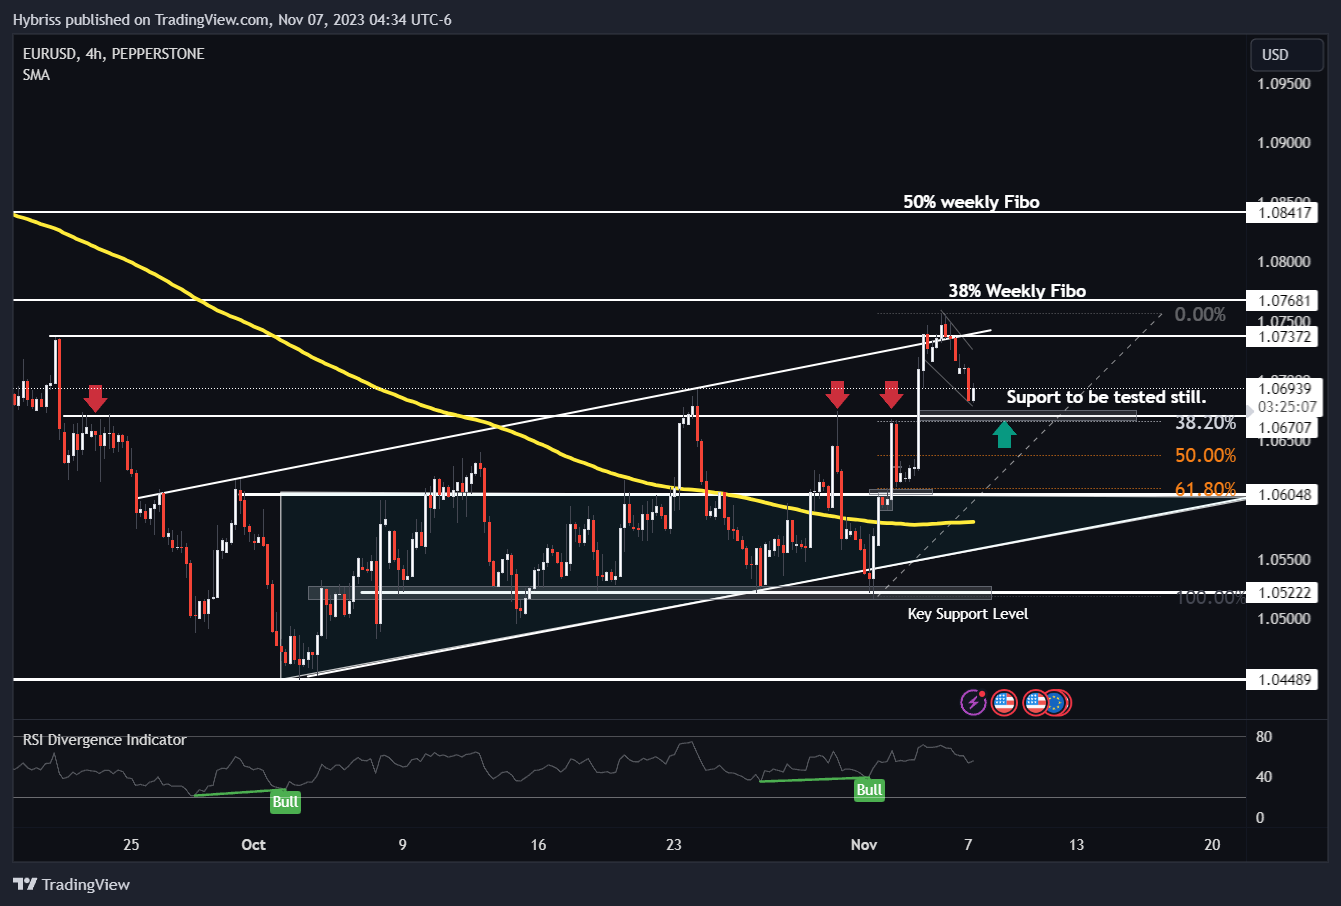Click the 38% Weekly Fibo text
Image resolution: width=1341 pixels, height=906 pixels.
(x=1017, y=291)
